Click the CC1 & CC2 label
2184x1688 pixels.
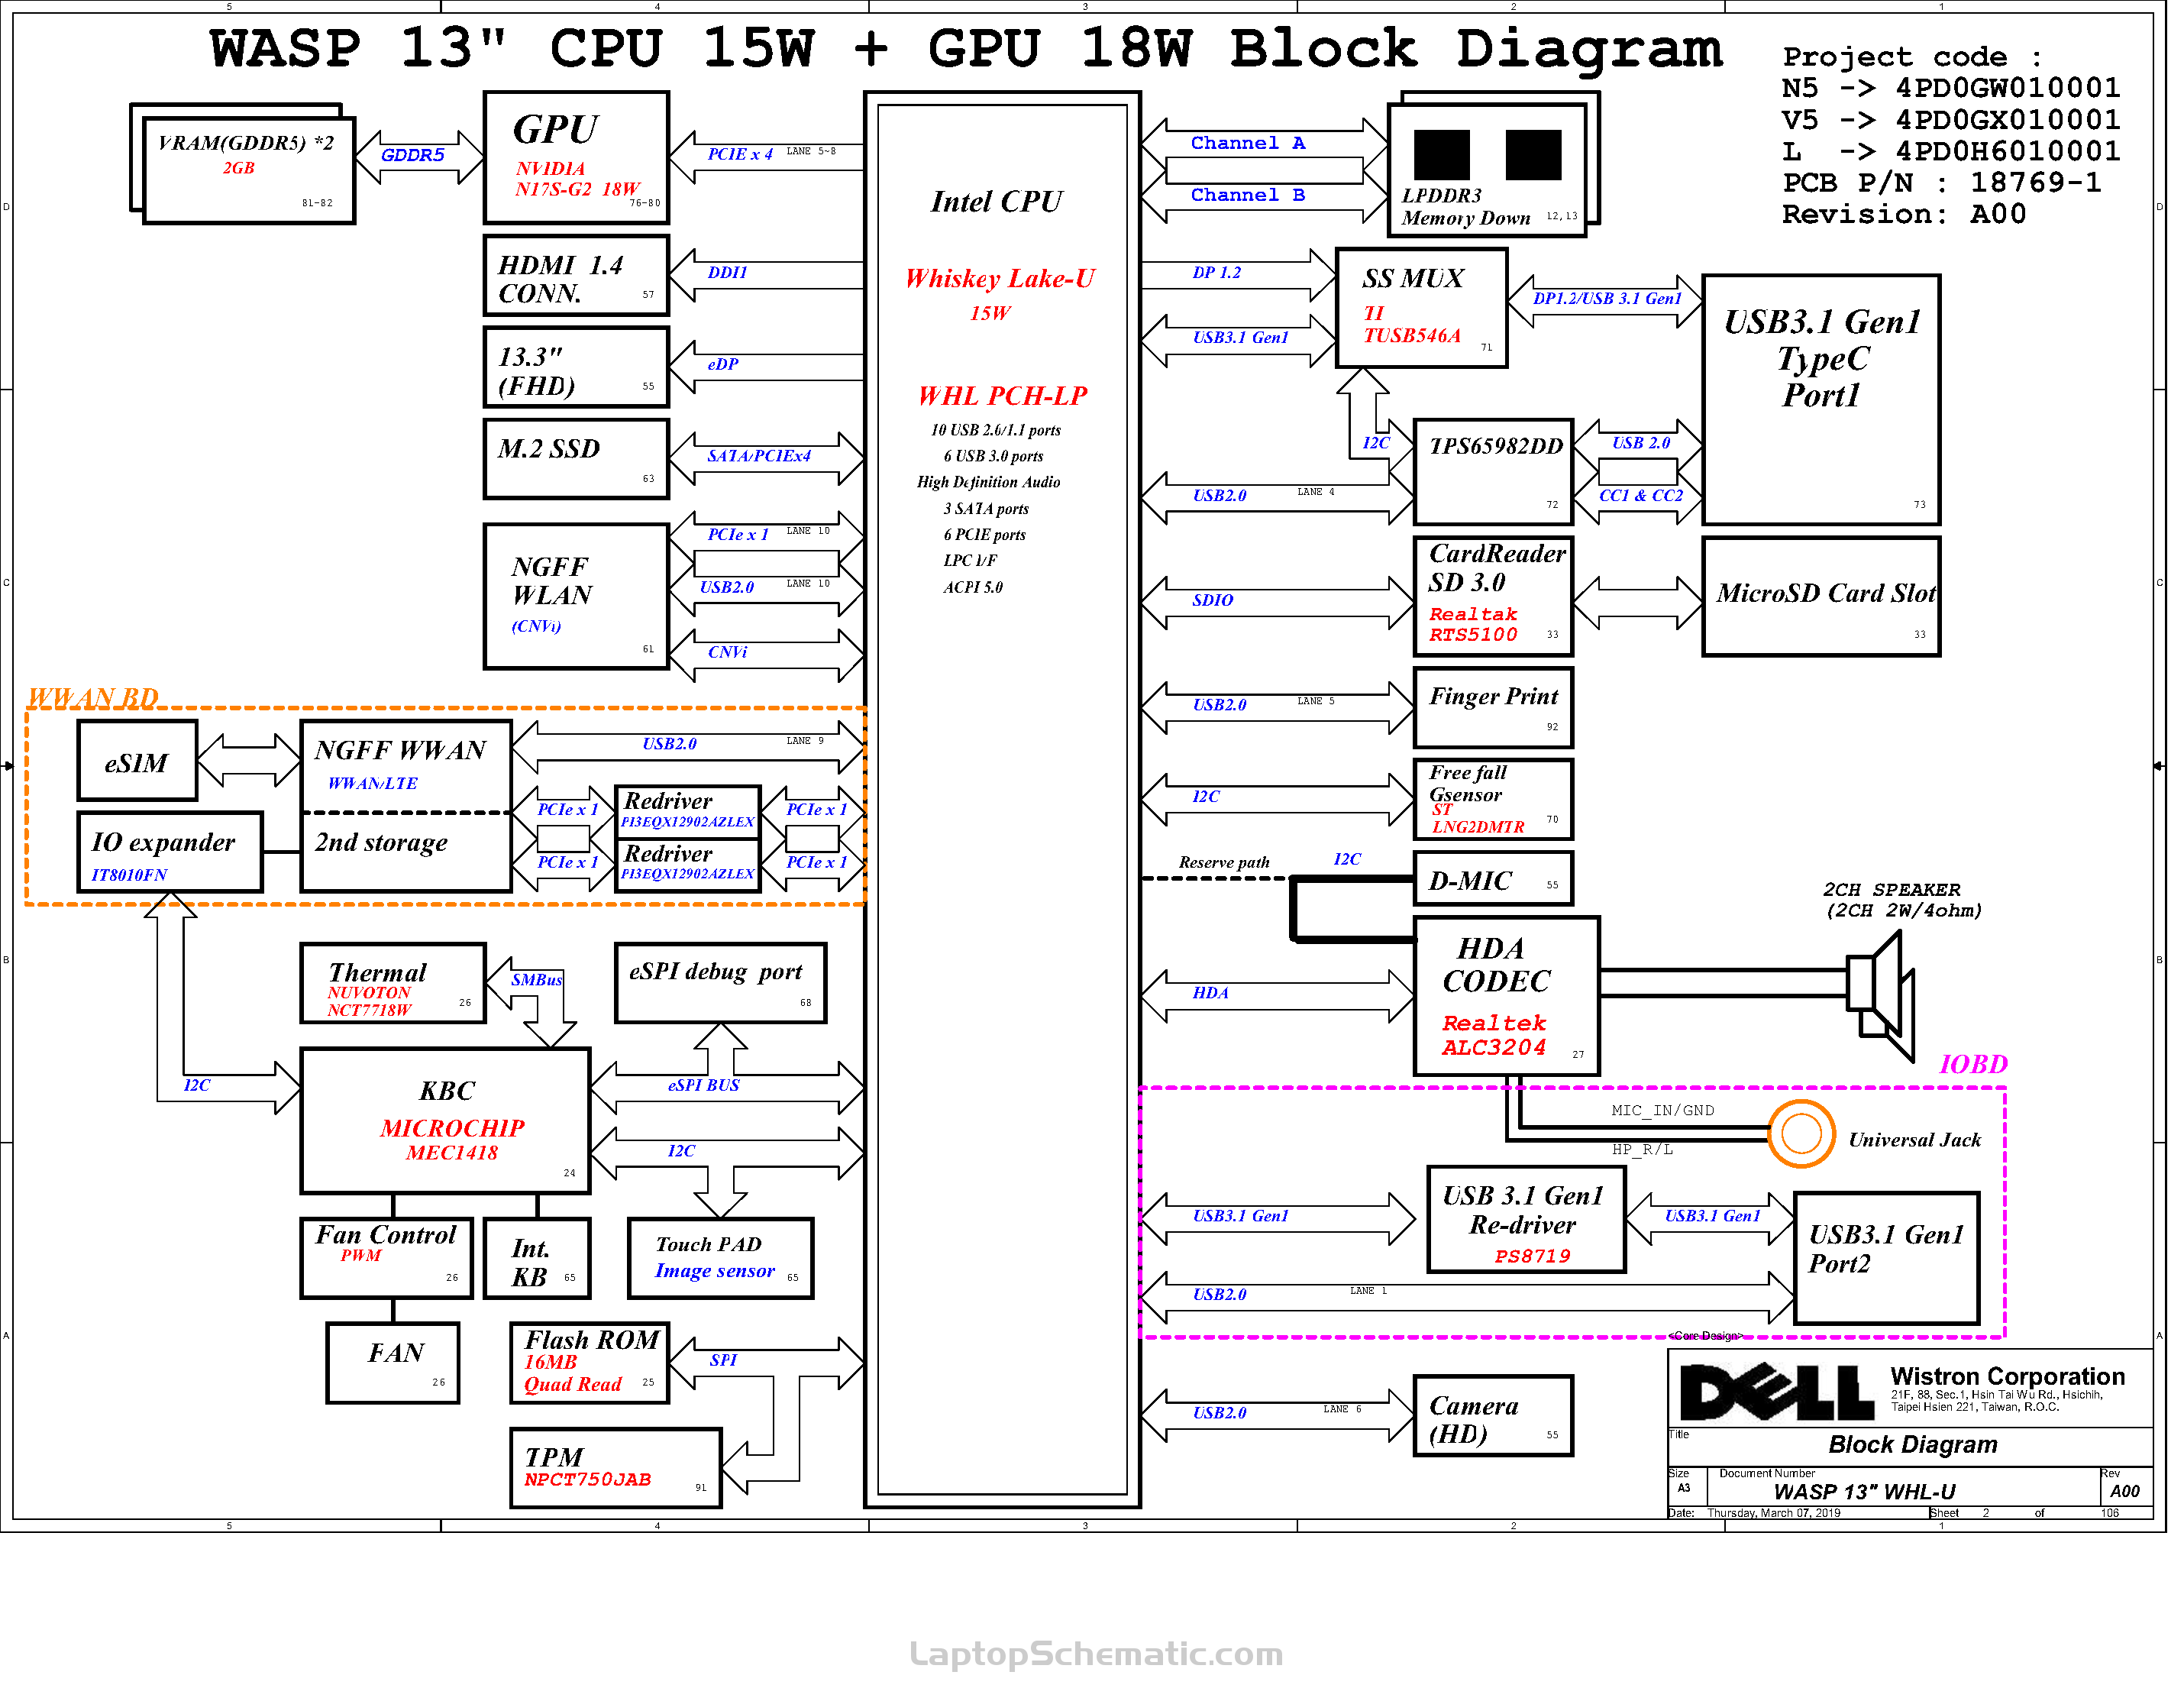(1641, 495)
